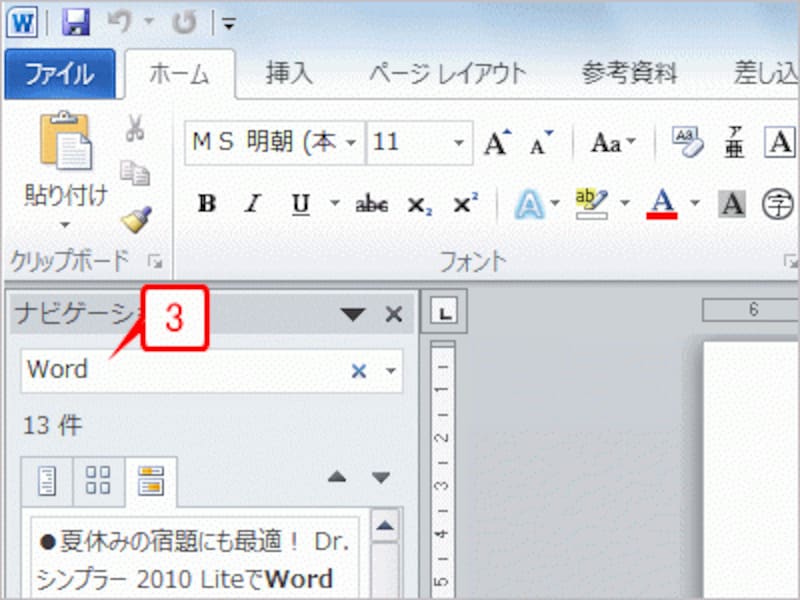Clear the search box with the blue X
The height and width of the screenshot is (600, 800).
[x=359, y=371]
